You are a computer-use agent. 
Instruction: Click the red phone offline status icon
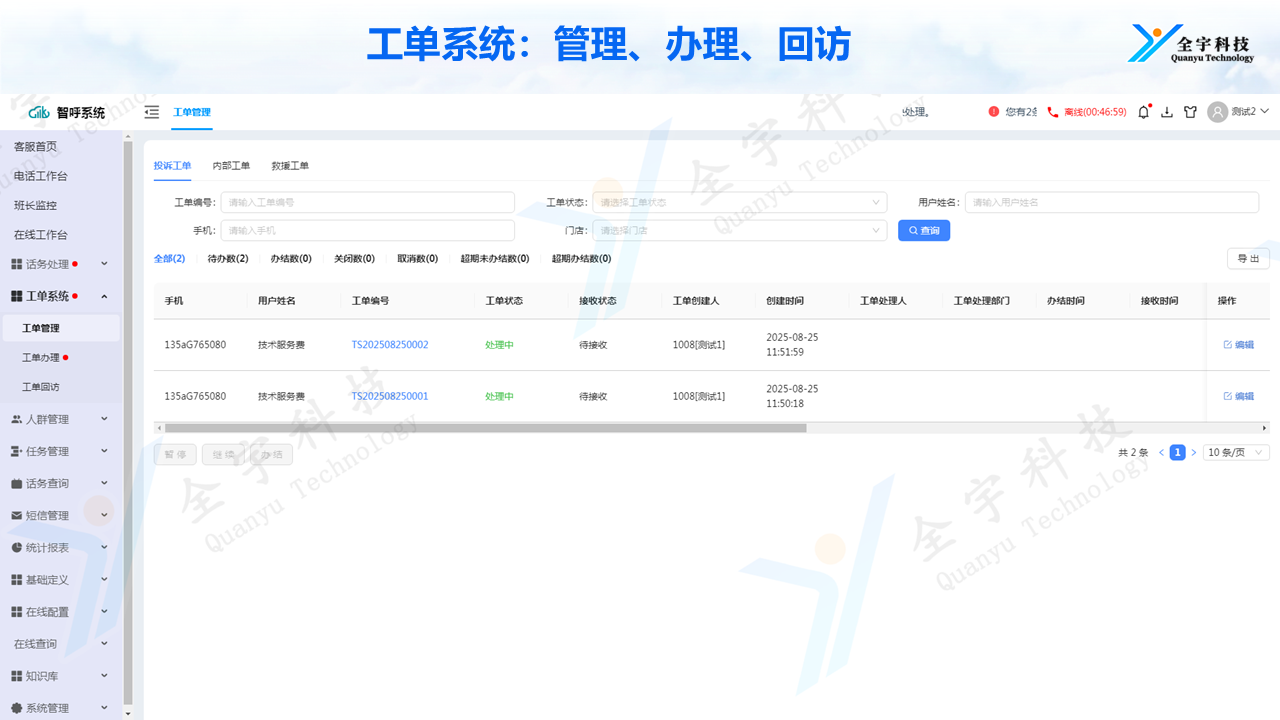(1053, 112)
